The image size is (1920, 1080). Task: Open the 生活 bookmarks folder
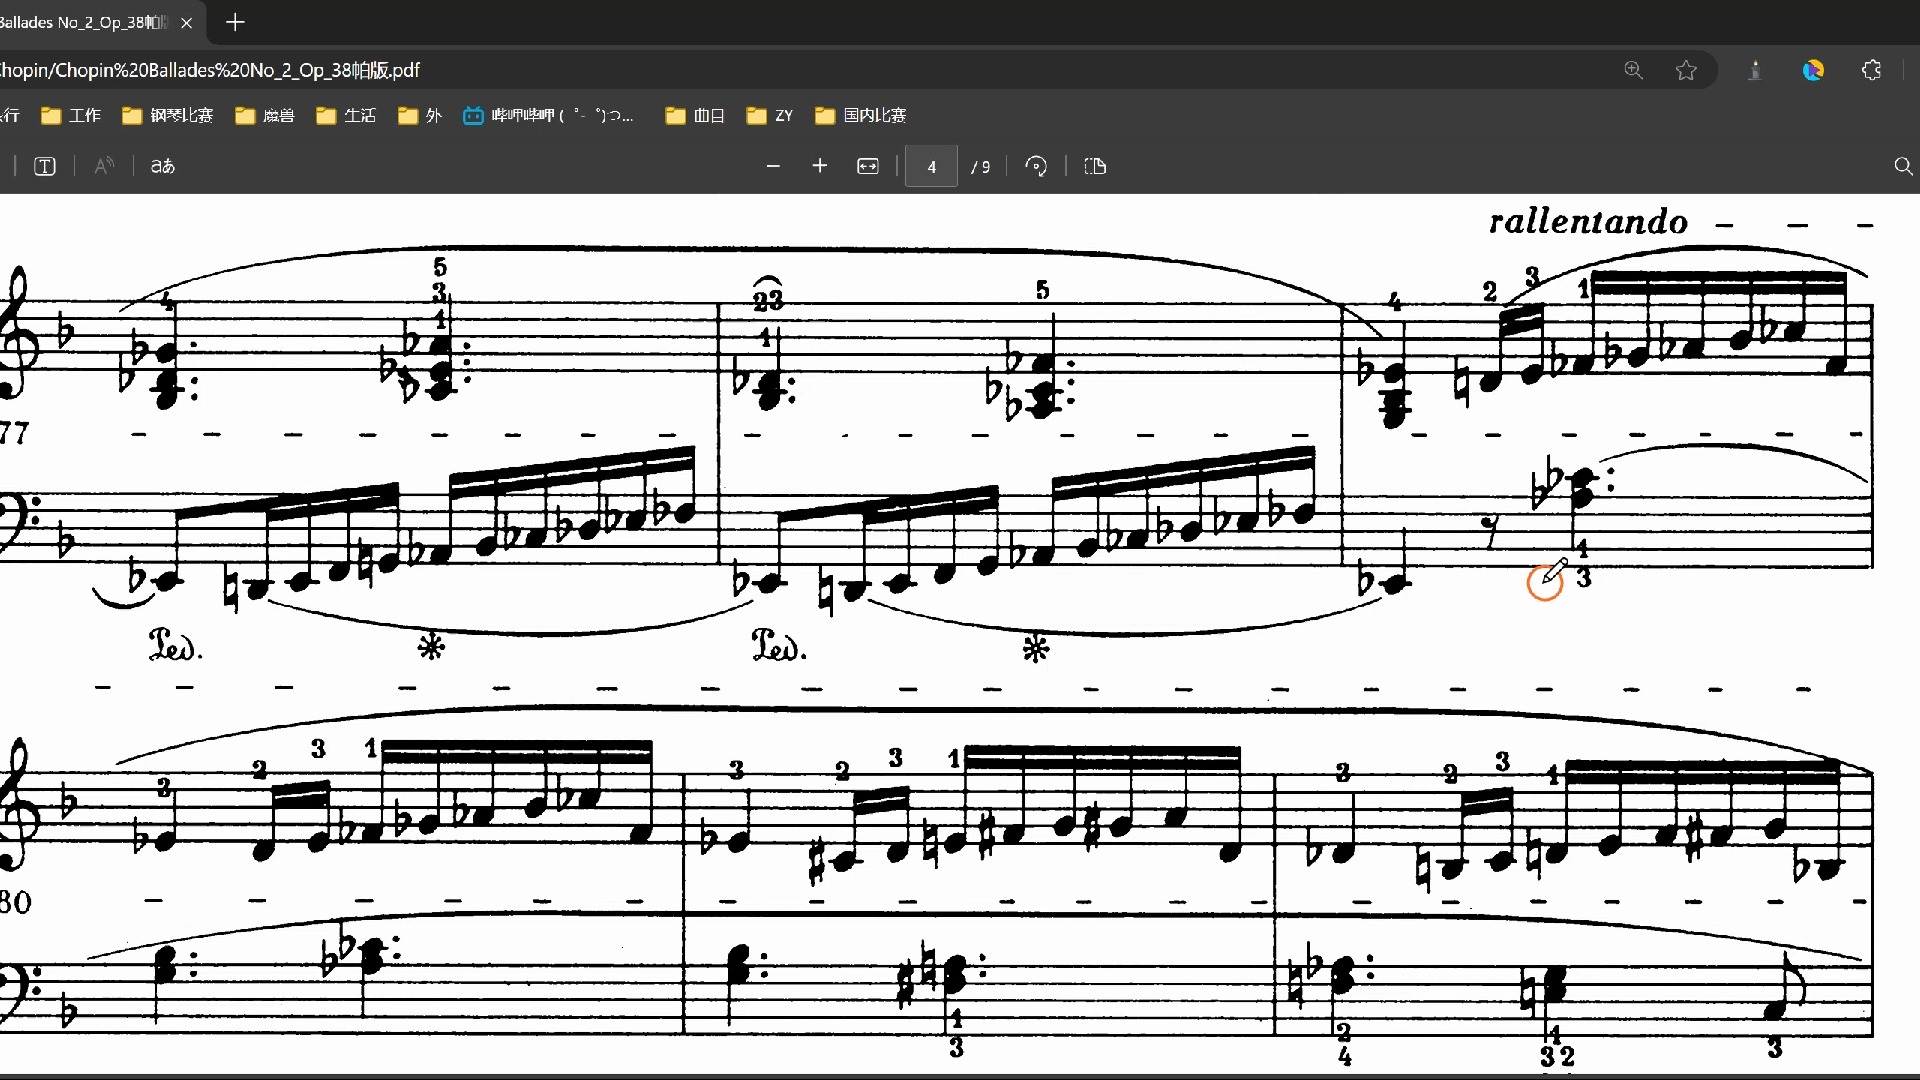pos(346,115)
